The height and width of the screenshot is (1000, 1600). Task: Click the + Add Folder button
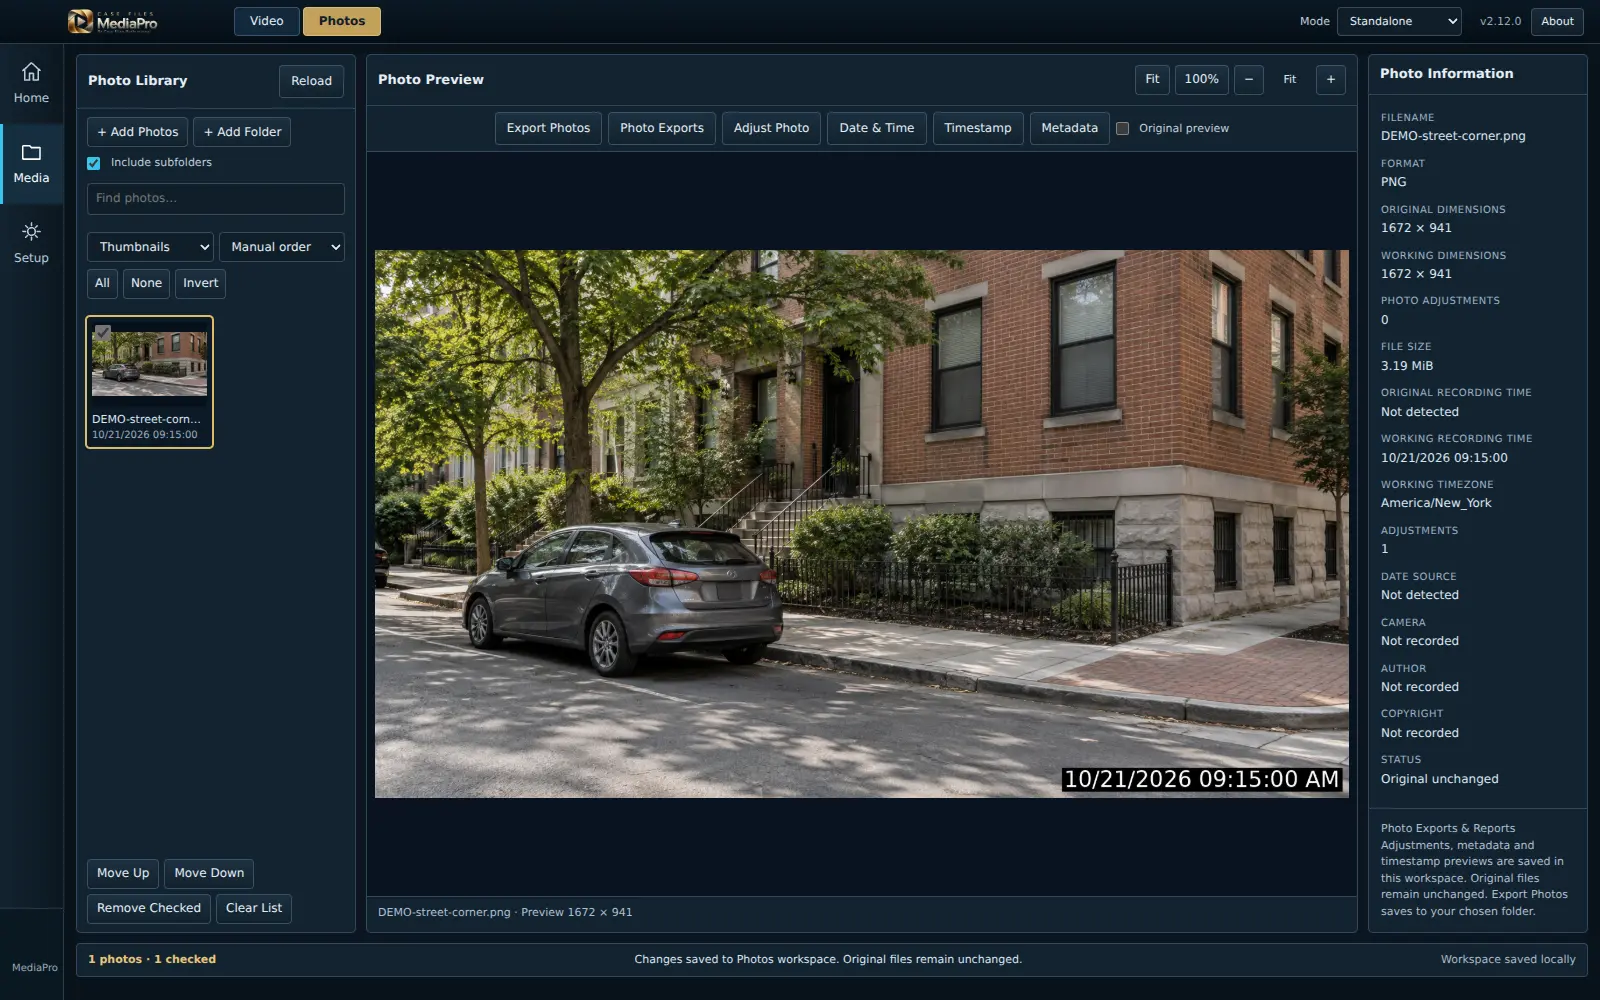pos(243,132)
